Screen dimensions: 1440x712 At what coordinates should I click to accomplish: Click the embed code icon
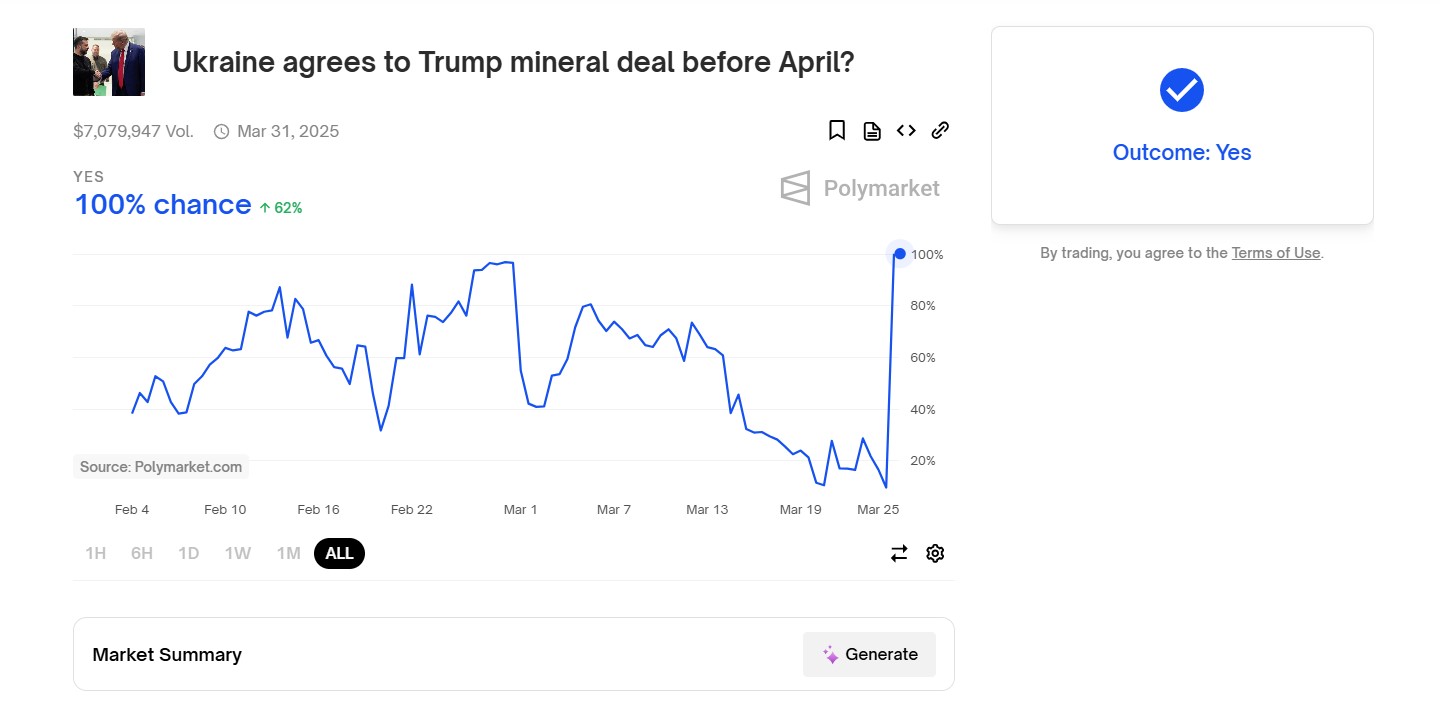coord(906,130)
